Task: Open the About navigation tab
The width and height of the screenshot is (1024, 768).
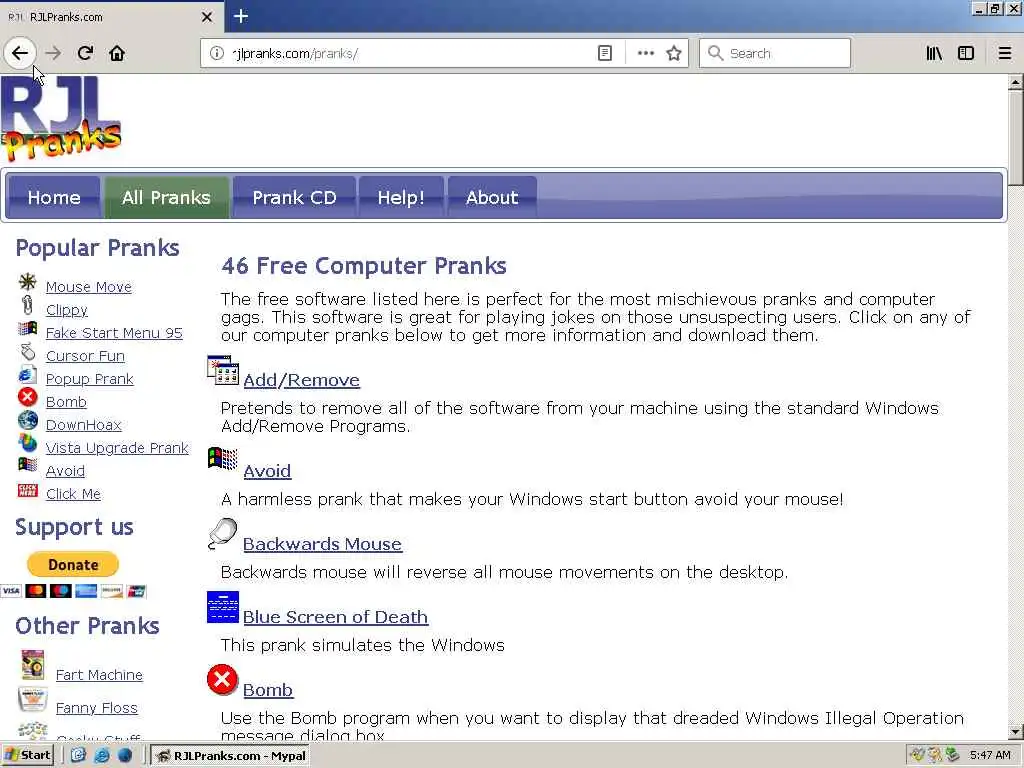Action: (492, 197)
